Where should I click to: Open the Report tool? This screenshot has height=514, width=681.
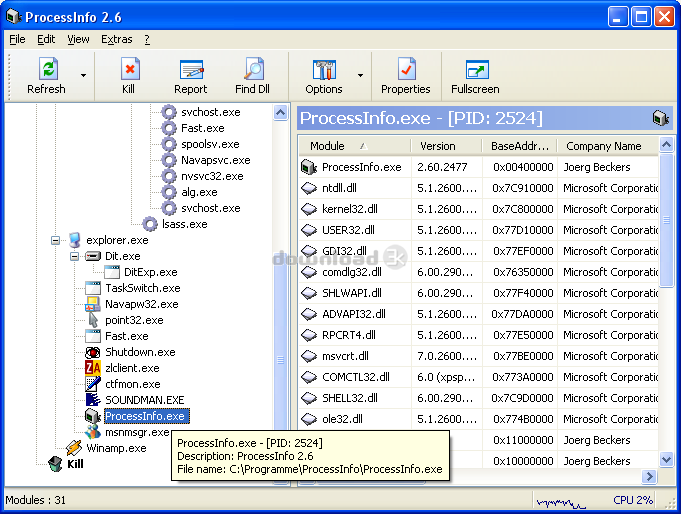click(x=192, y=70)
